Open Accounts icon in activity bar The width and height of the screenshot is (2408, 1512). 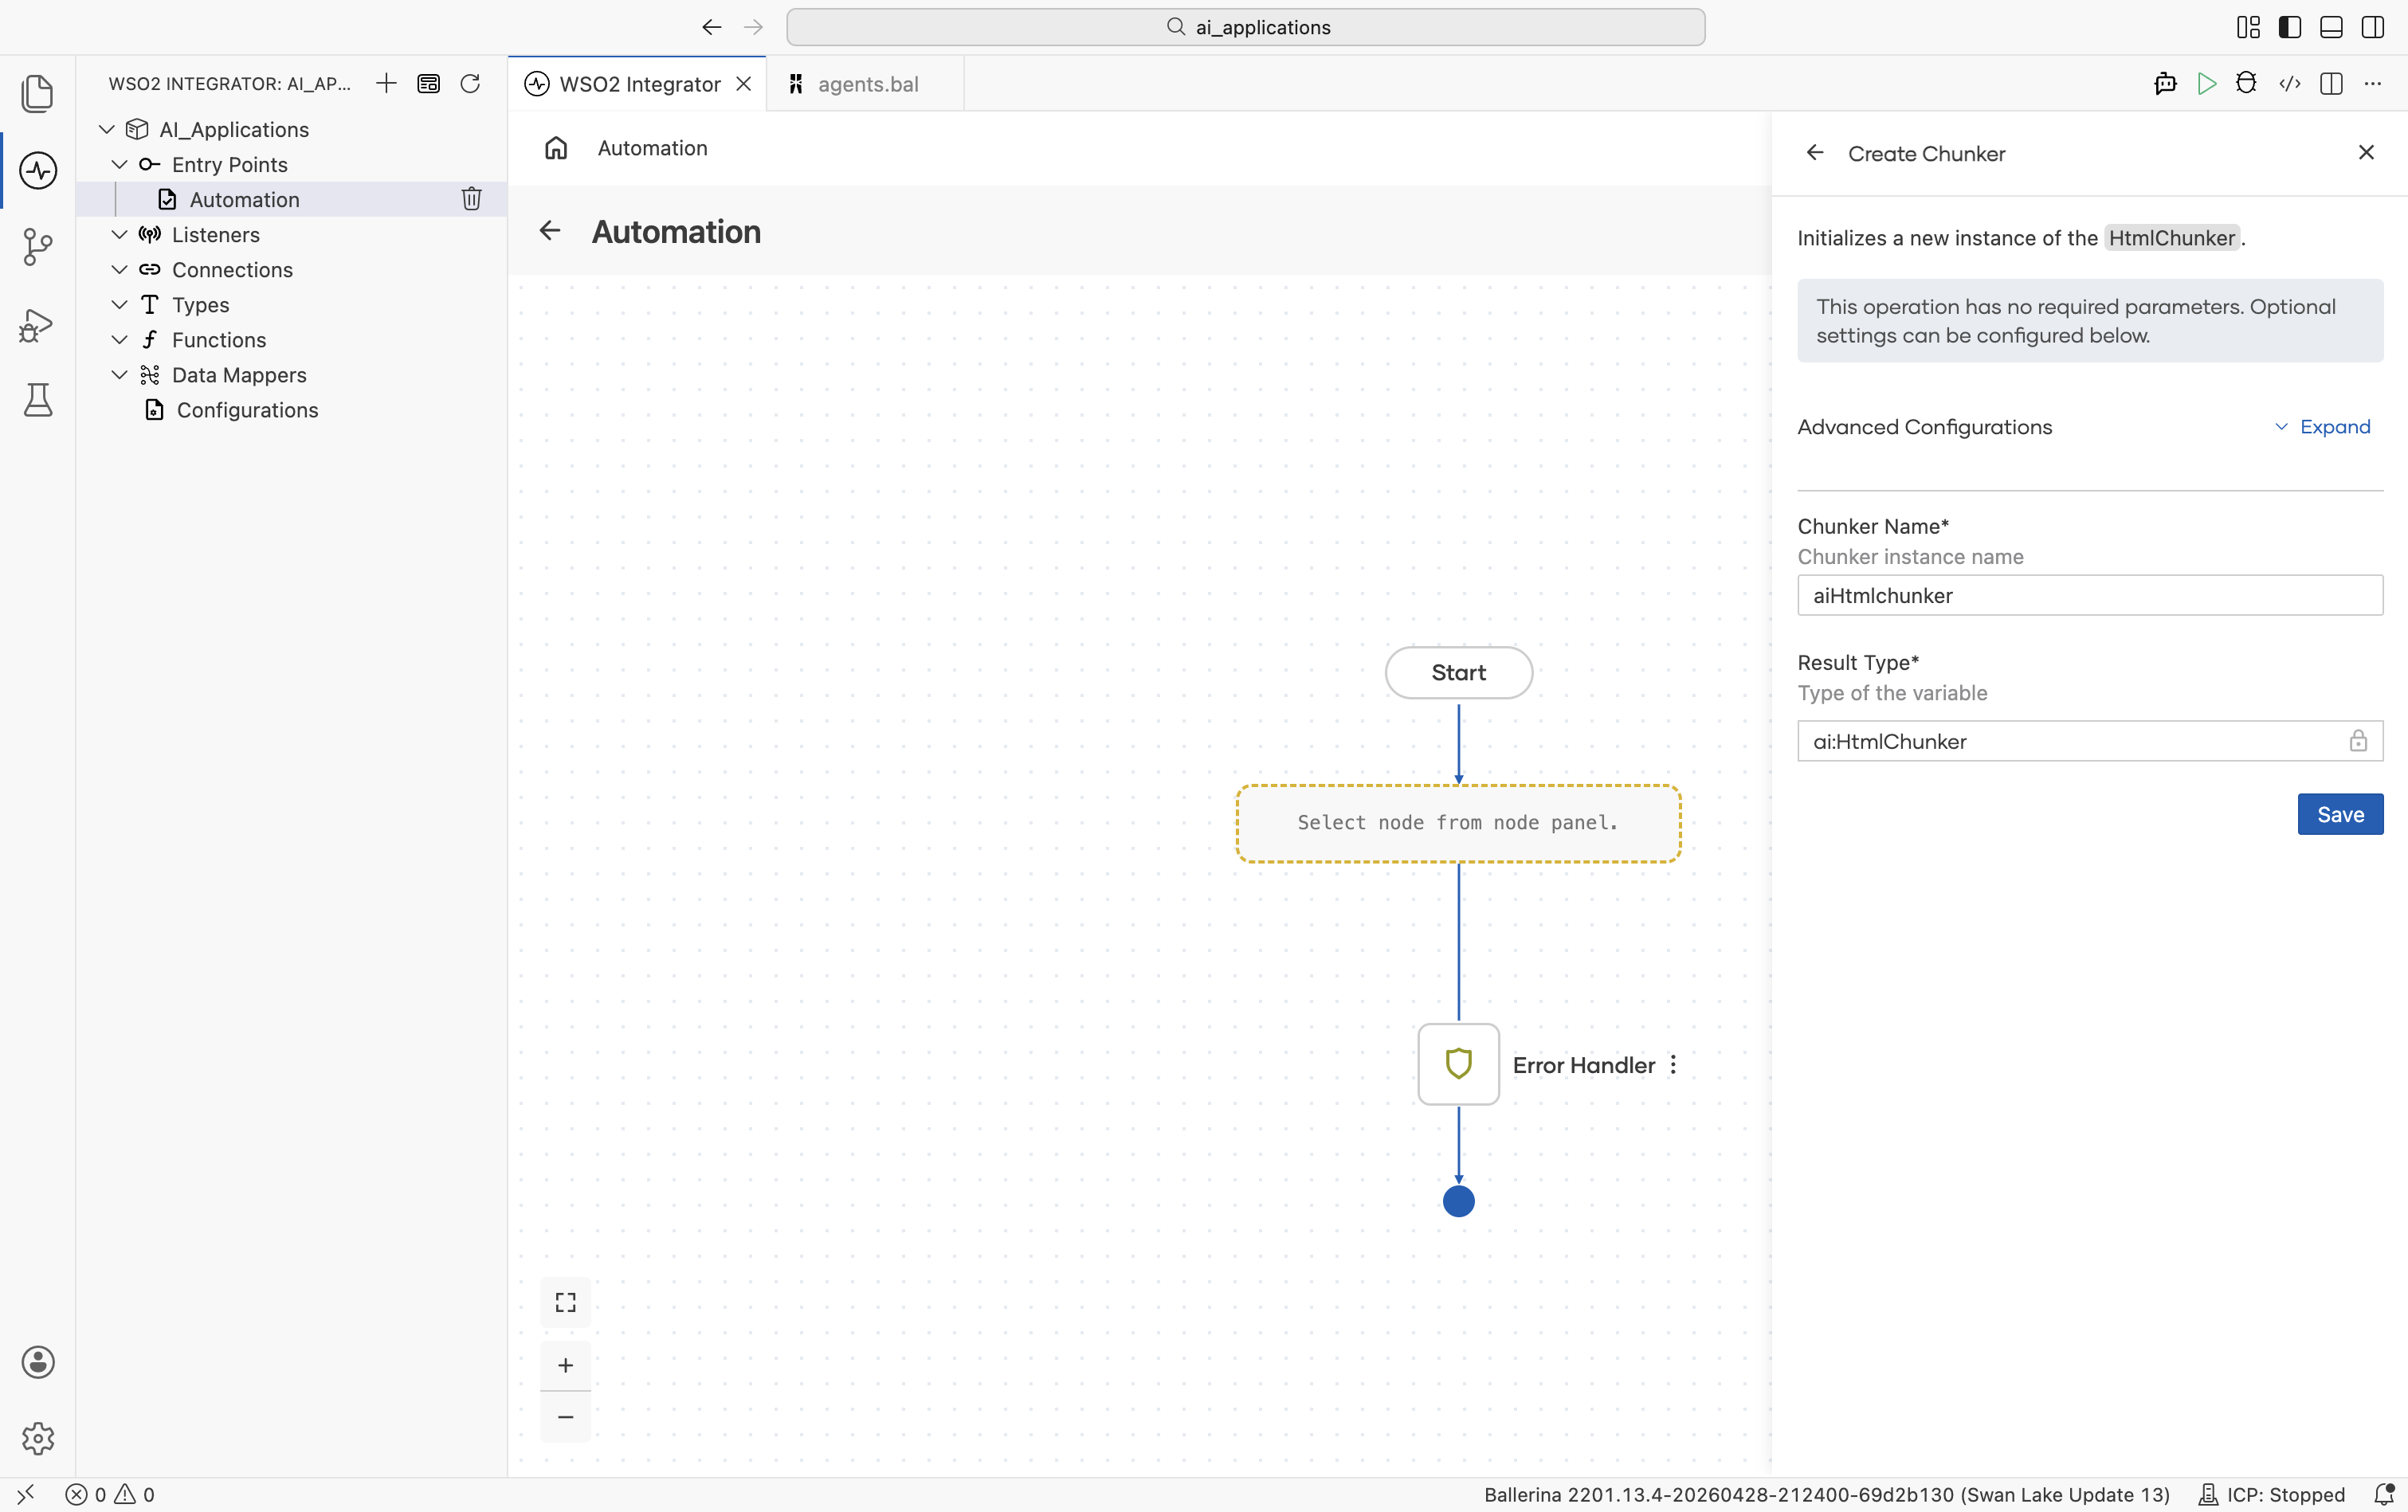click(x=37, y=1362)
